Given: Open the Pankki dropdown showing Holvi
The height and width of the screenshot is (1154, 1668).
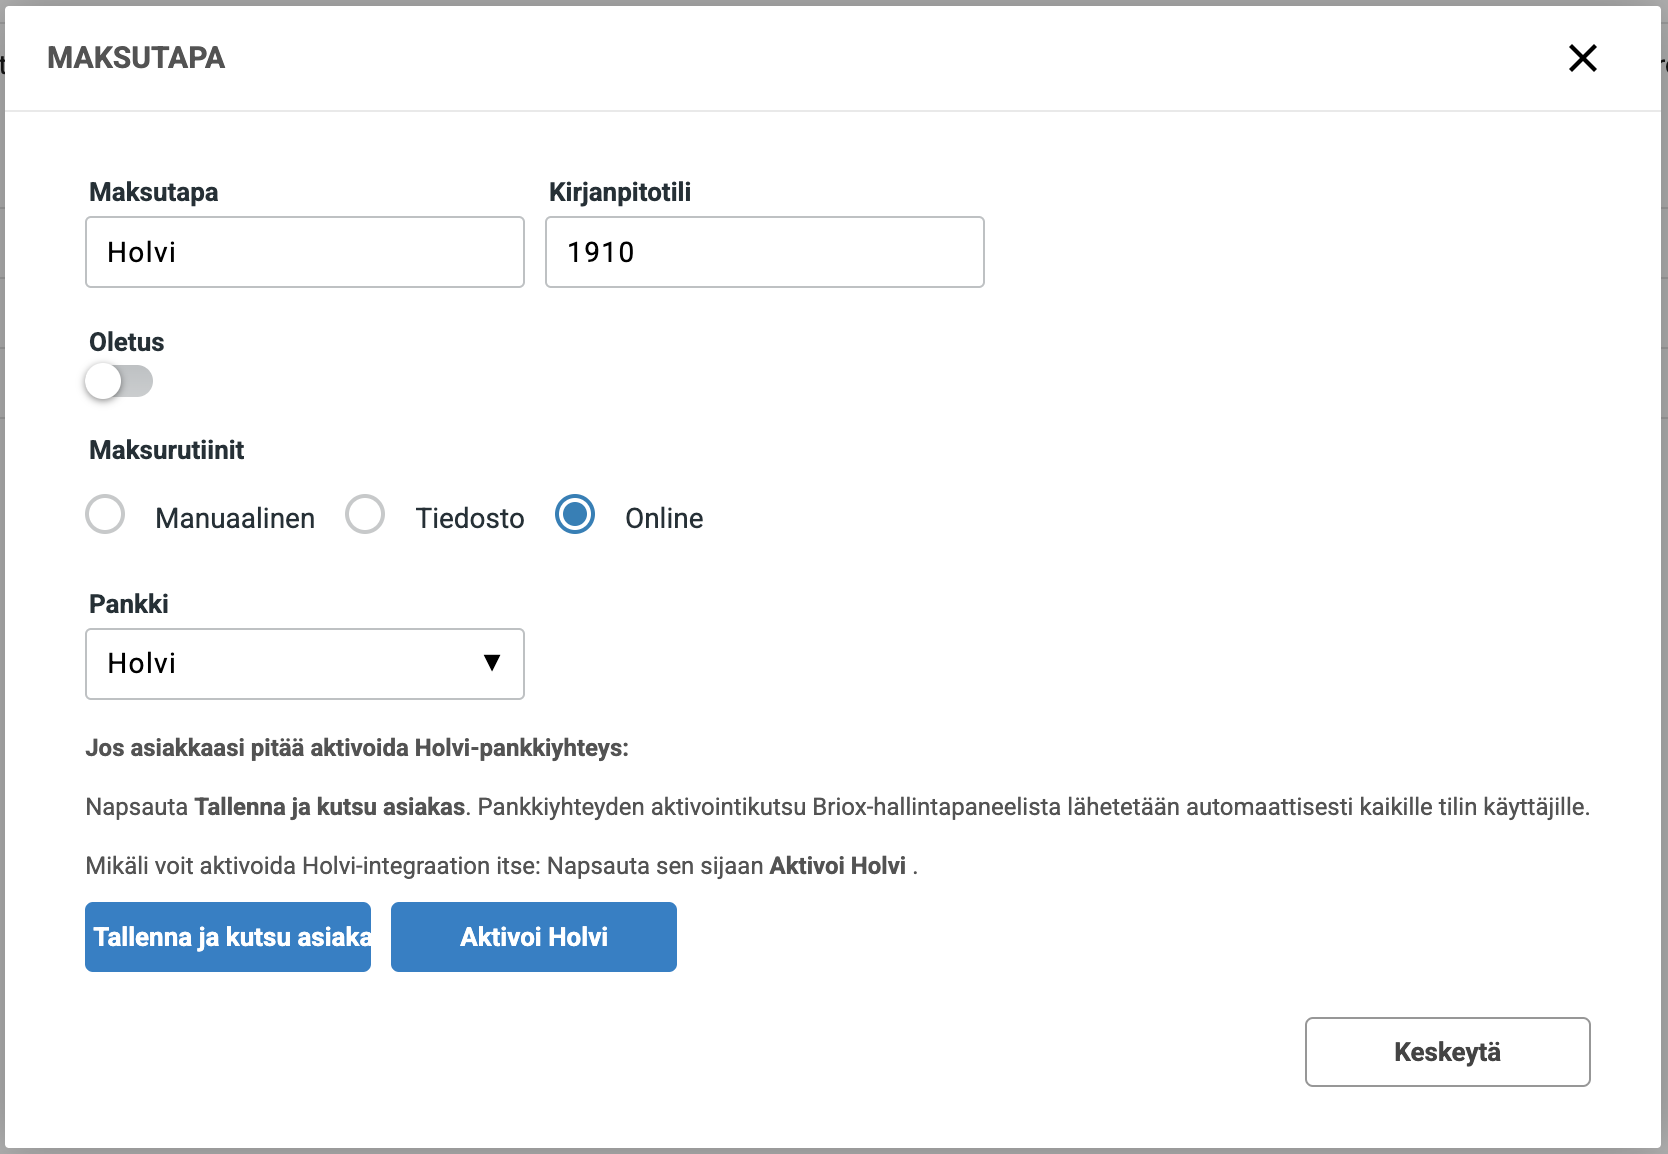Looking at the screenshot, I should pos(290,664).
